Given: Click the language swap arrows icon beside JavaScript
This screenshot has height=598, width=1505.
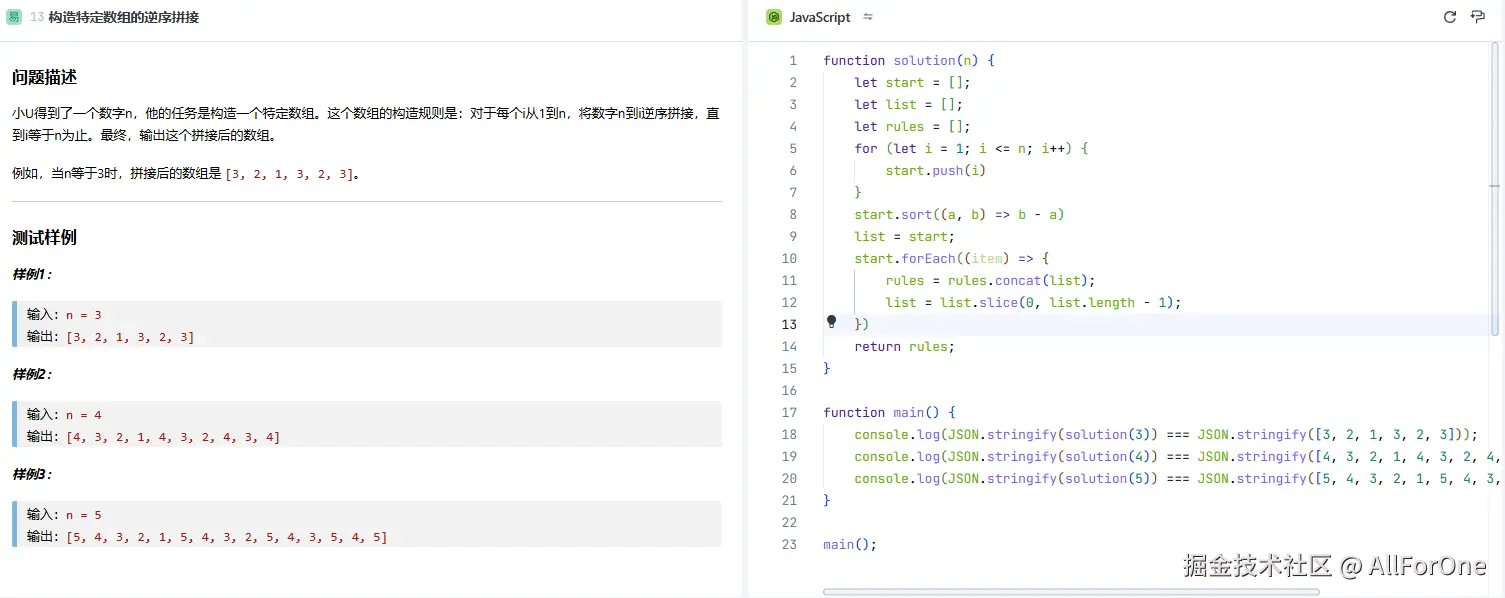Looking at the screenshot, I should point(866,16).
